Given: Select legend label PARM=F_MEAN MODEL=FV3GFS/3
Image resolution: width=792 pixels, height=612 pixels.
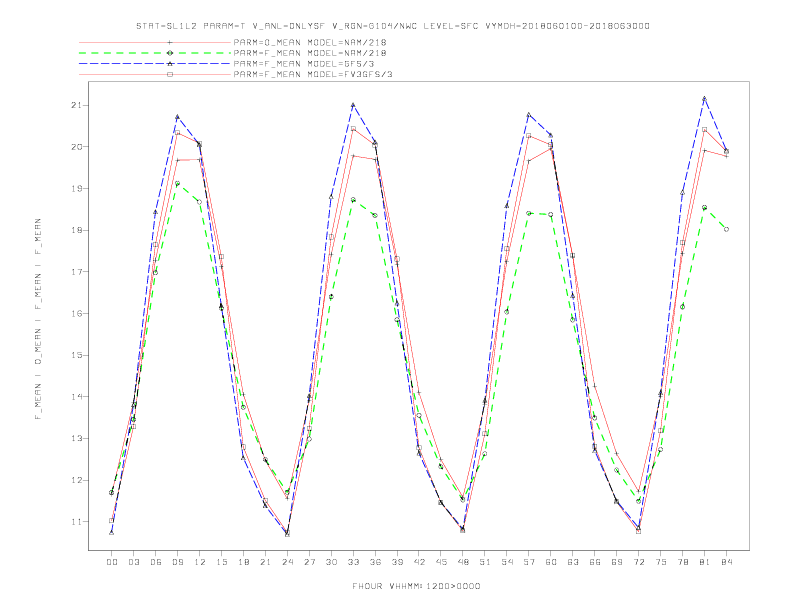Looking at the screenshot, I should [x=313, y=74].
